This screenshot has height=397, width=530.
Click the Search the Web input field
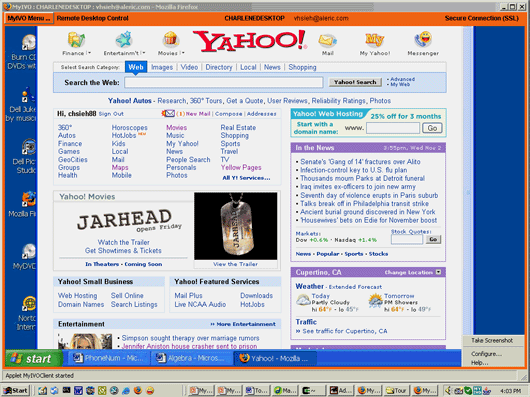click(x=223, y=82)
